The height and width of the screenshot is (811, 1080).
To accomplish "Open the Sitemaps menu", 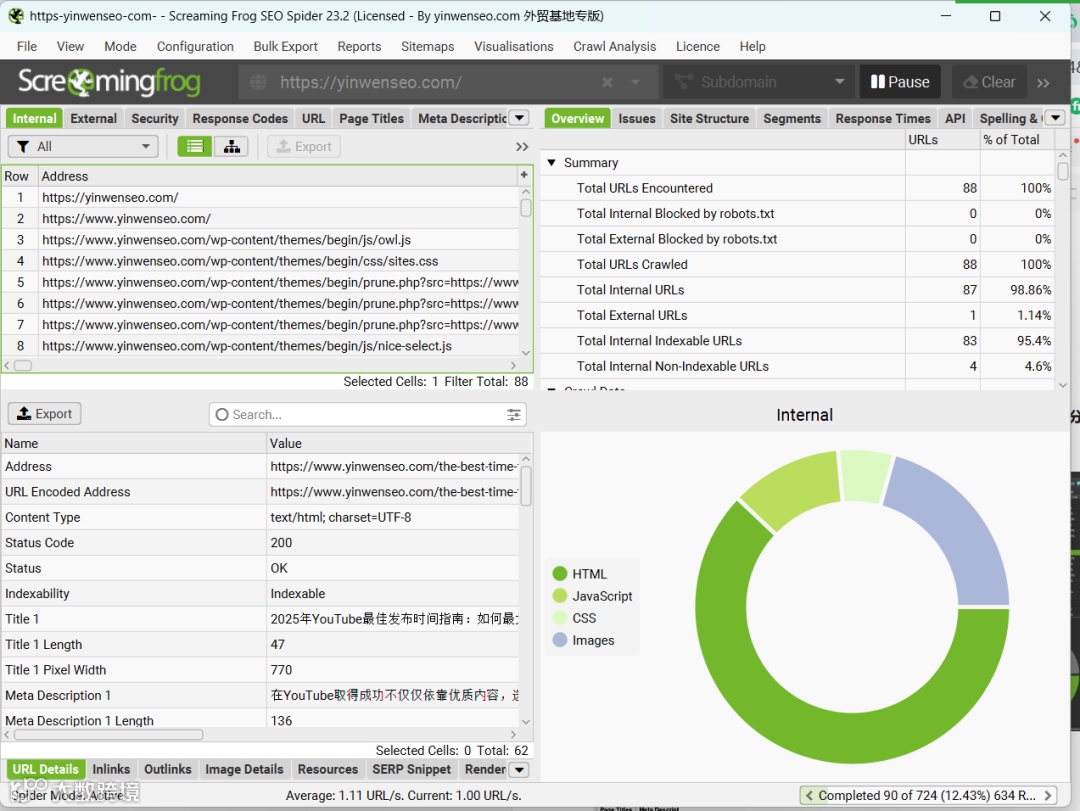I will point(427,46).
